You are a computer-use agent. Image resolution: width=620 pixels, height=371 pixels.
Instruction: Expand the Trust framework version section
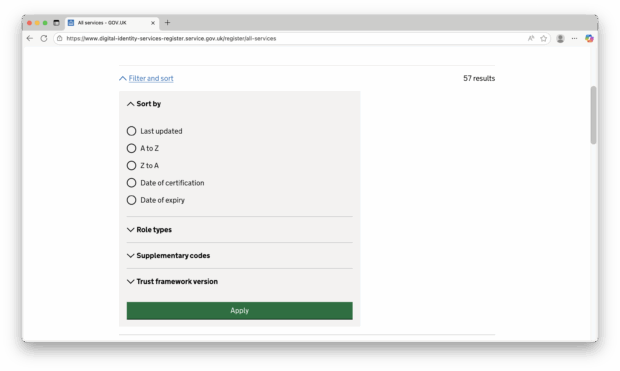coord(172,282)
